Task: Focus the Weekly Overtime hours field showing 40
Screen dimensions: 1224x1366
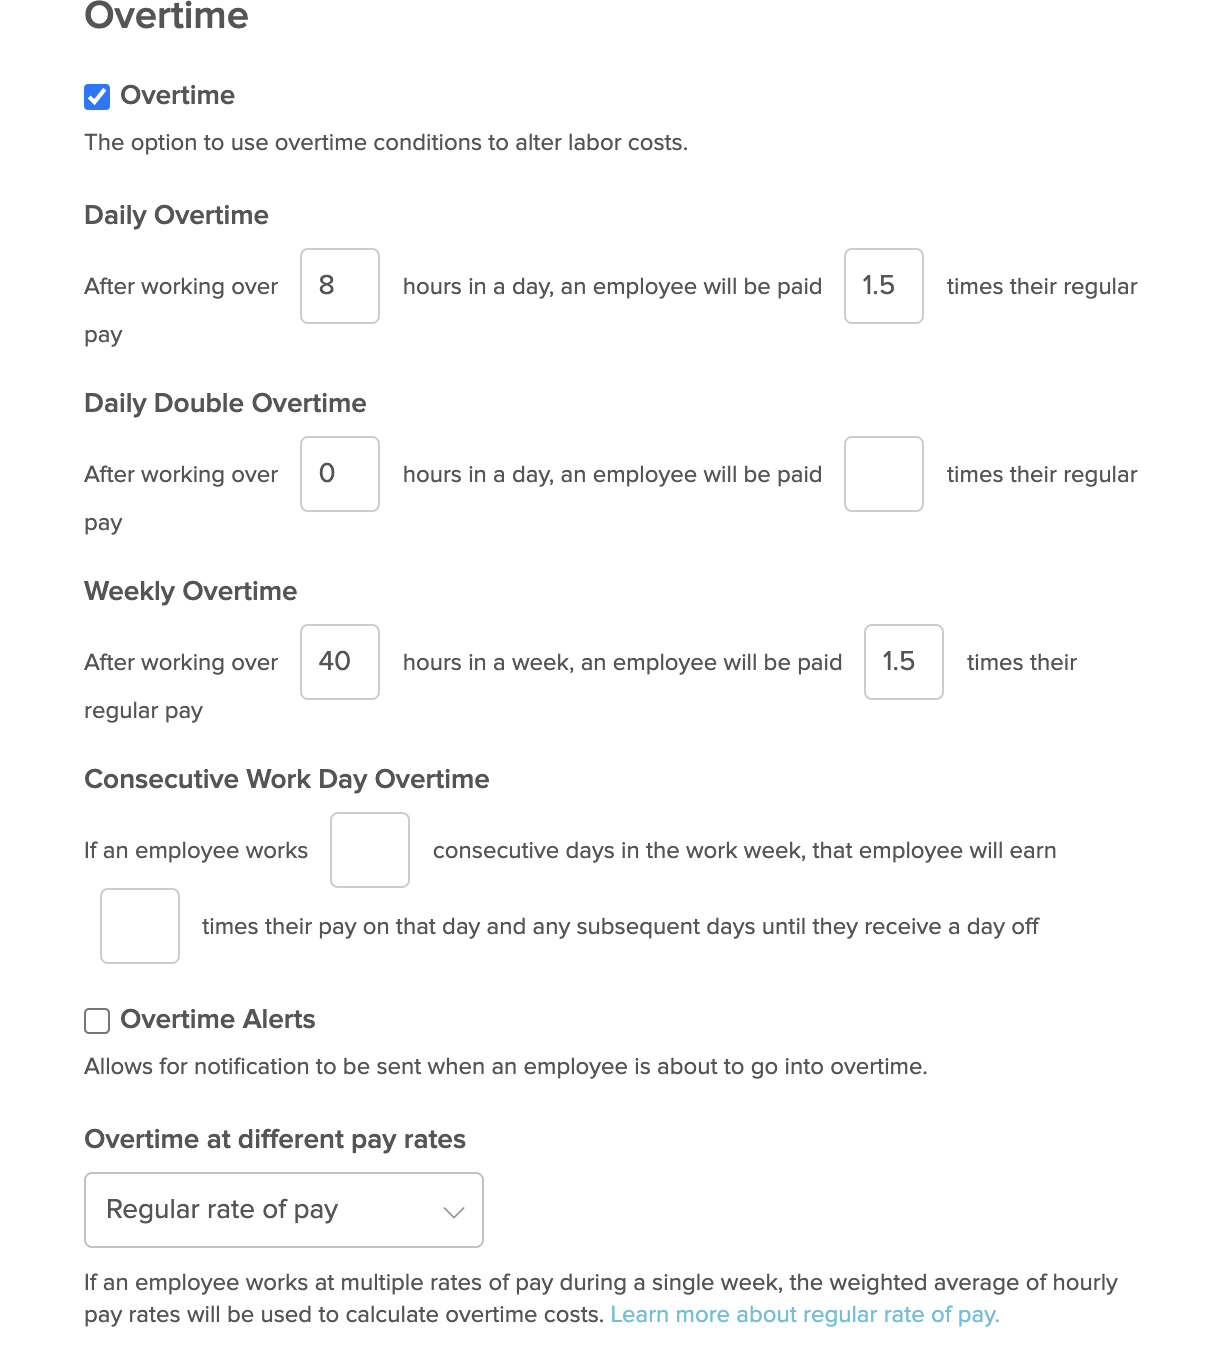Action: pos(340,662)
